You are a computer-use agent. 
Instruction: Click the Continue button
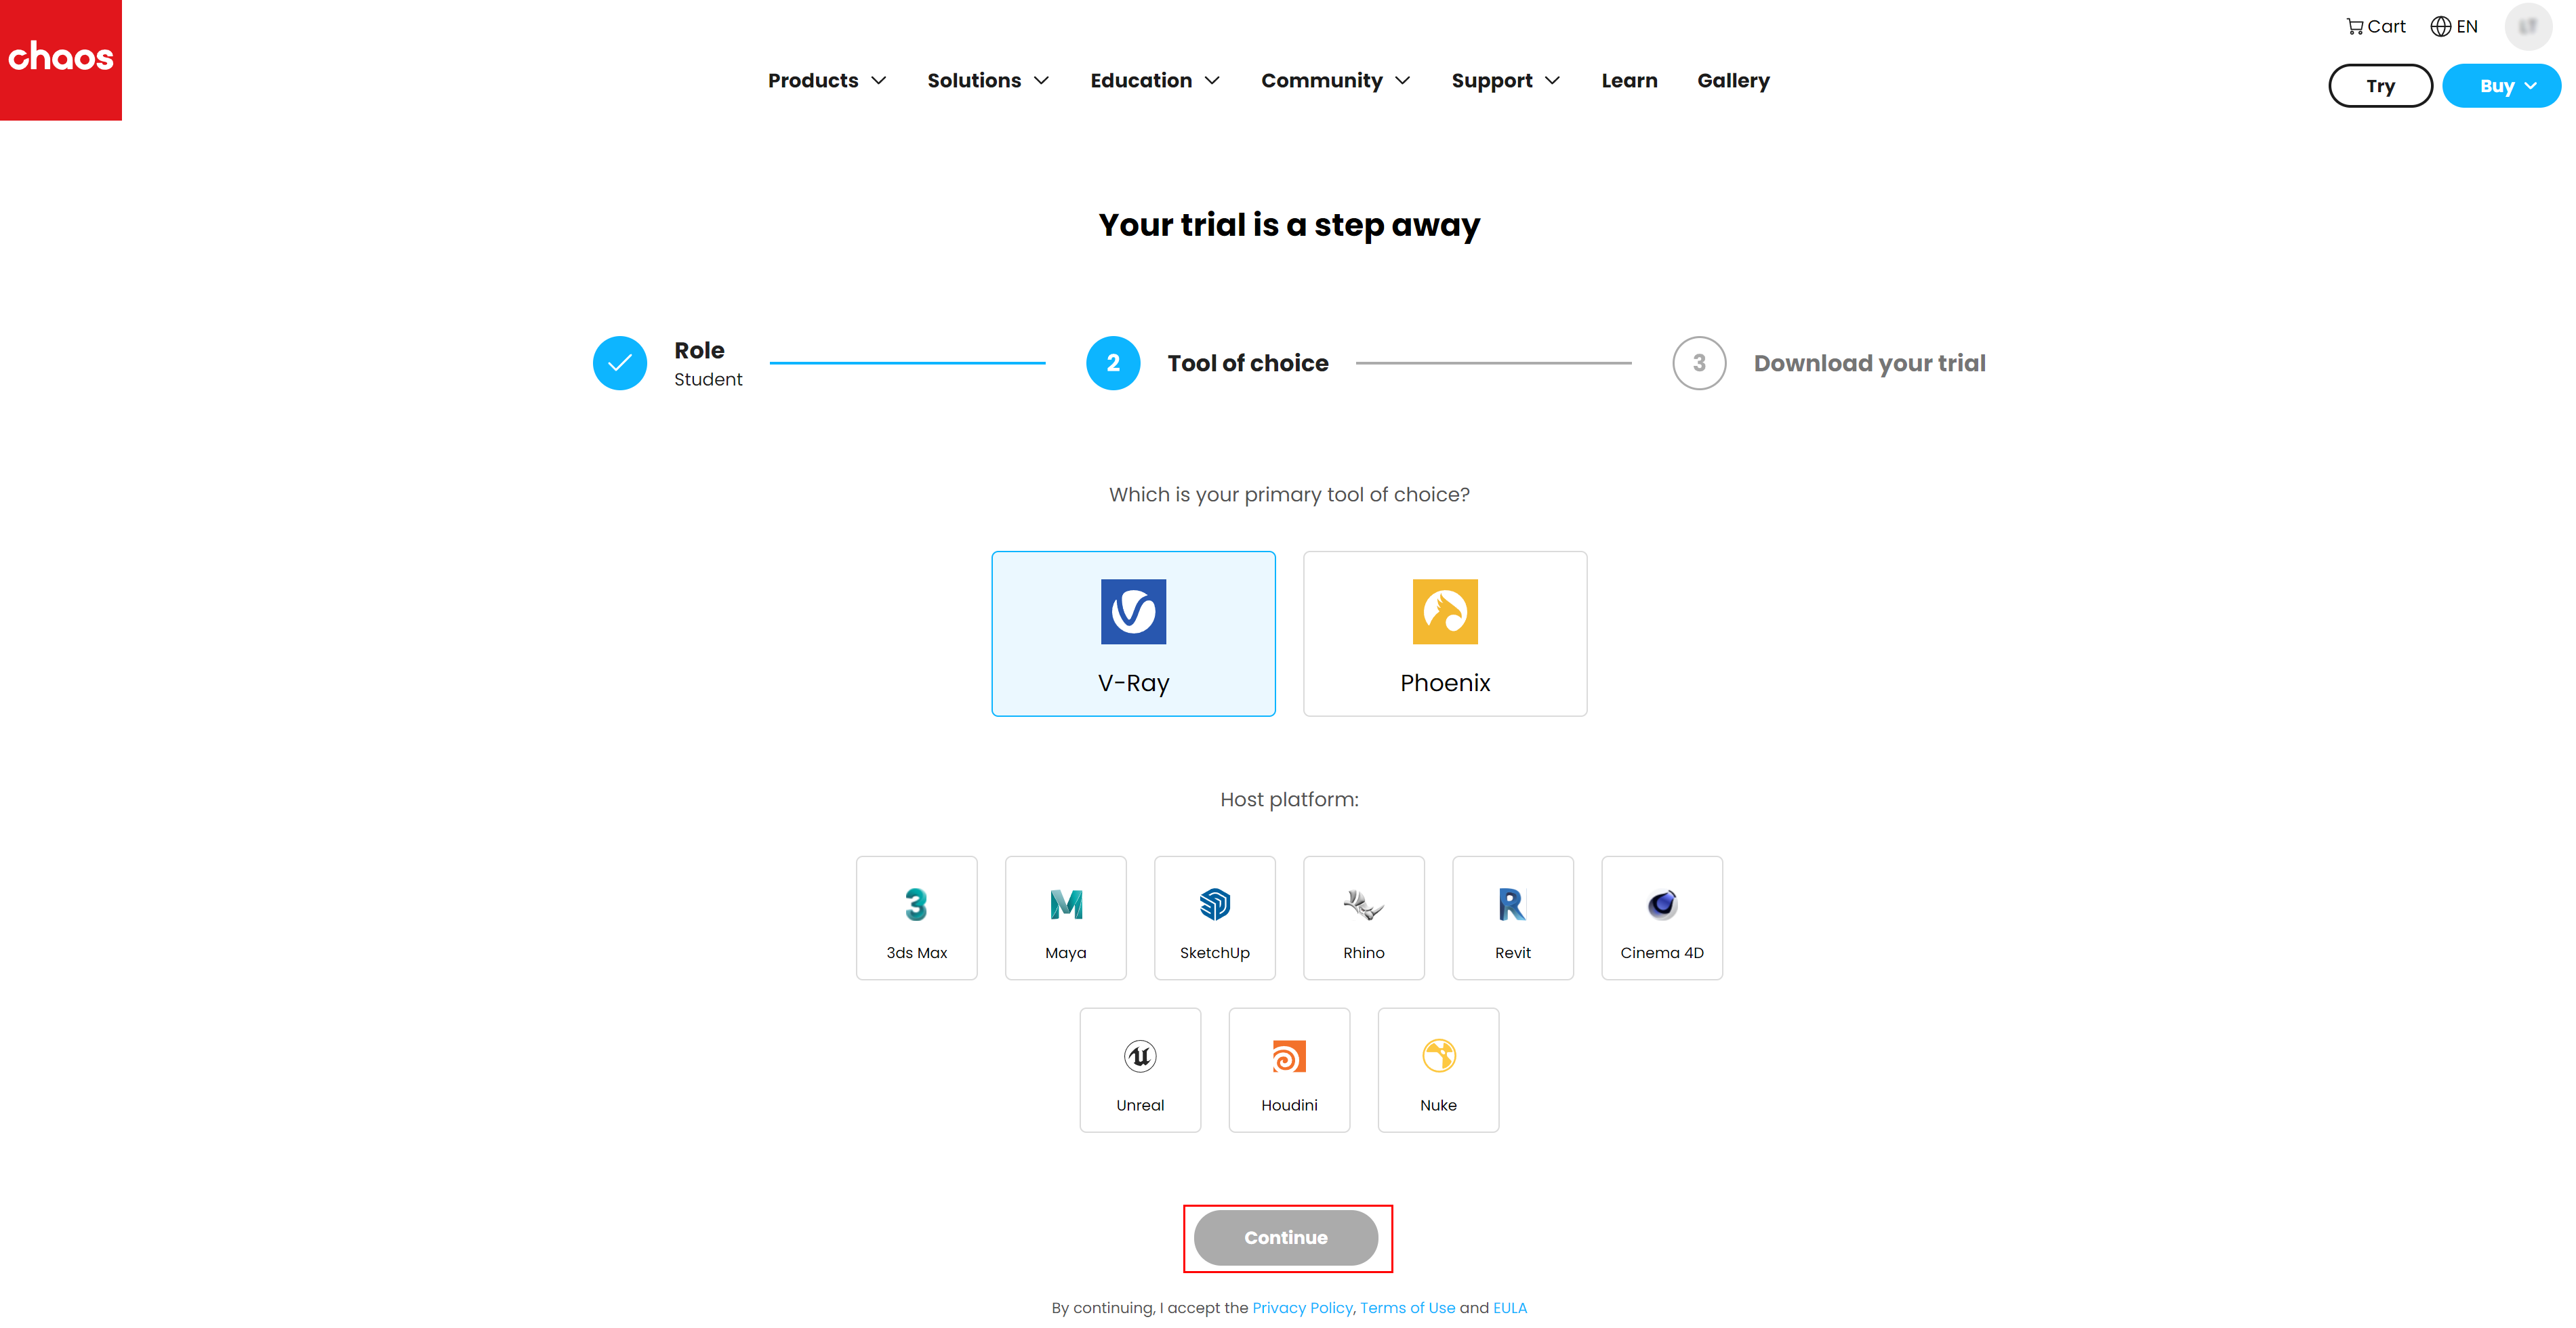1286,1238
